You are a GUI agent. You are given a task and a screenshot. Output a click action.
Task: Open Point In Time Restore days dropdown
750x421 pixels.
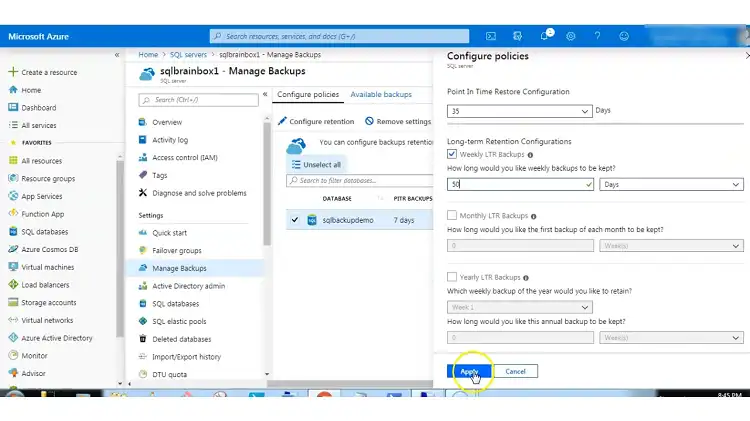point(519,111)
